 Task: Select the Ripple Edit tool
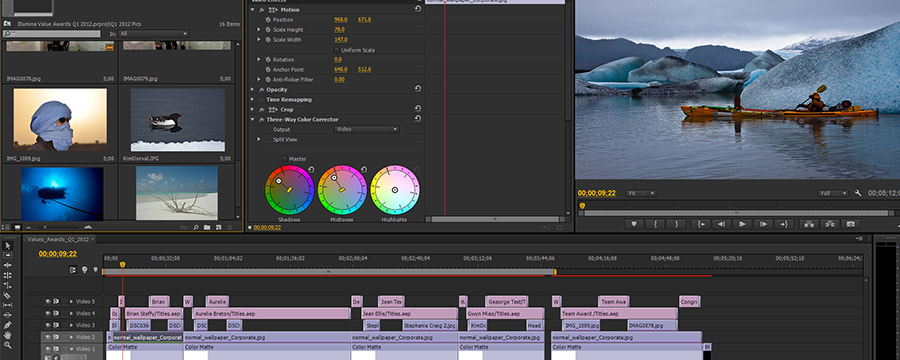click(7, 265)
